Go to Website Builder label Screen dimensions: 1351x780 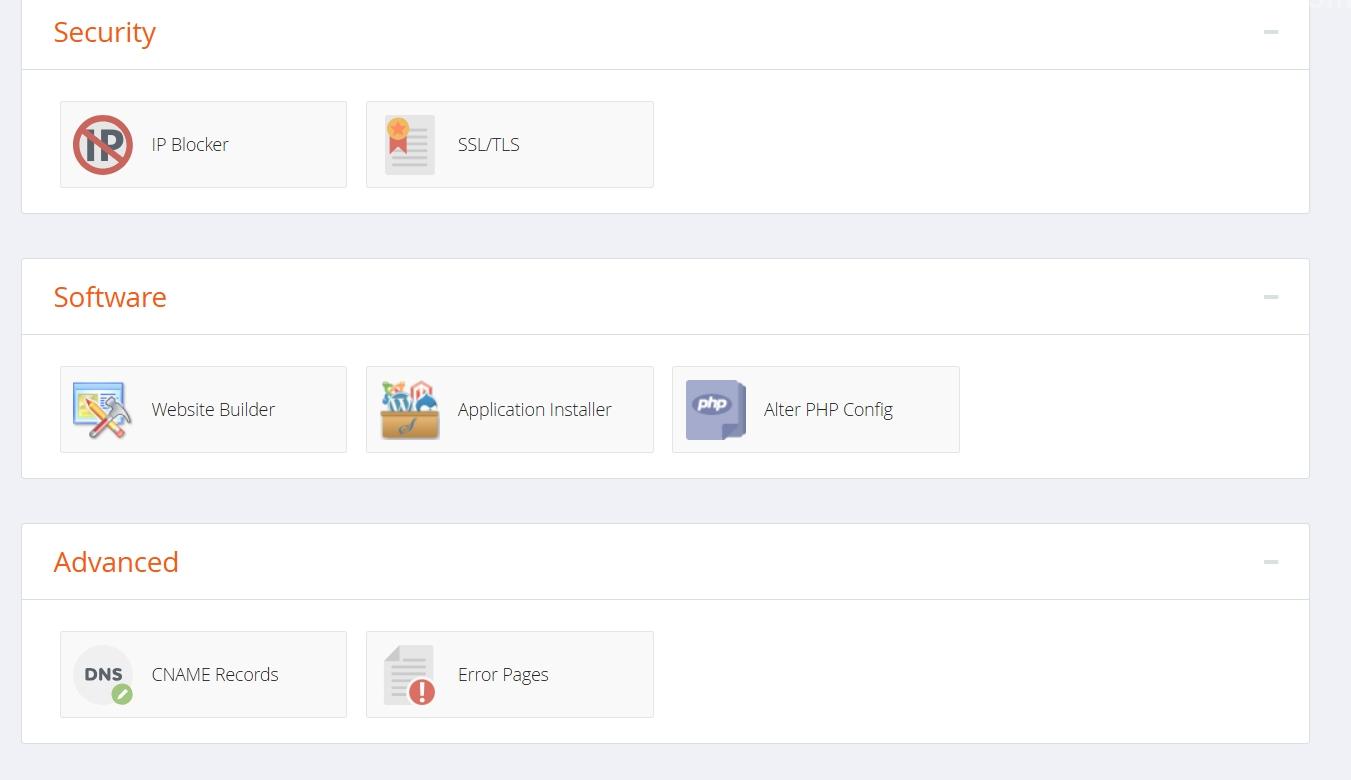pyautogui.click(x=213, y=410)
